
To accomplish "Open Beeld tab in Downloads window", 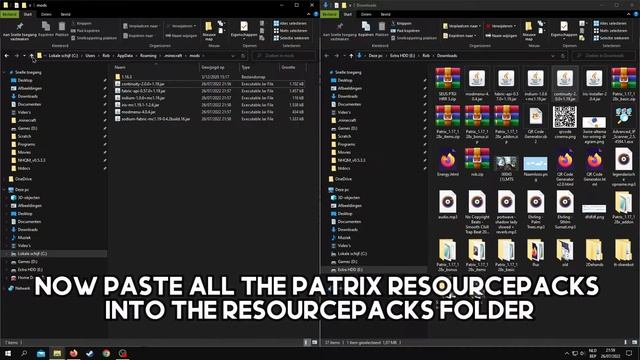I will (385, 14).
